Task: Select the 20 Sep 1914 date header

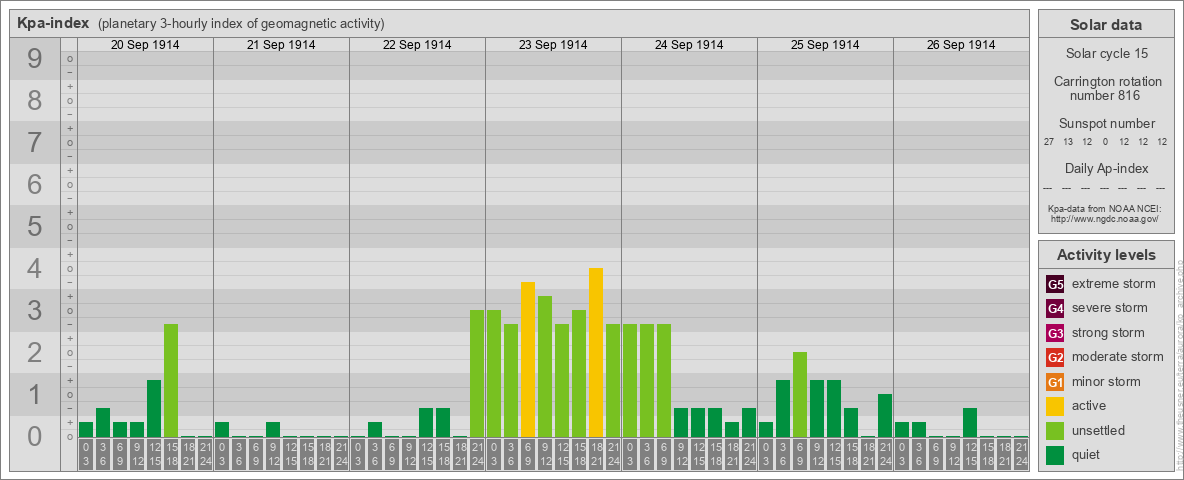Action: 145,45
